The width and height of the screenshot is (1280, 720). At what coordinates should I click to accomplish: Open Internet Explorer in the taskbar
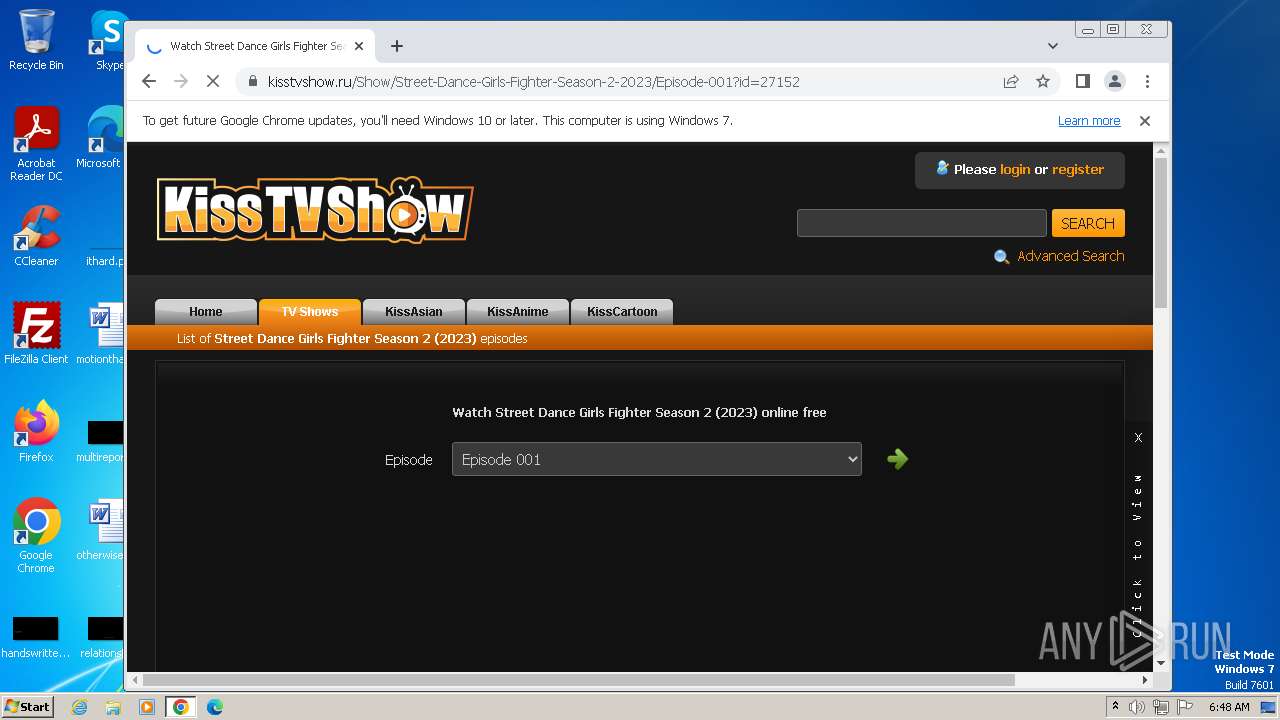[x=80, y=707]
